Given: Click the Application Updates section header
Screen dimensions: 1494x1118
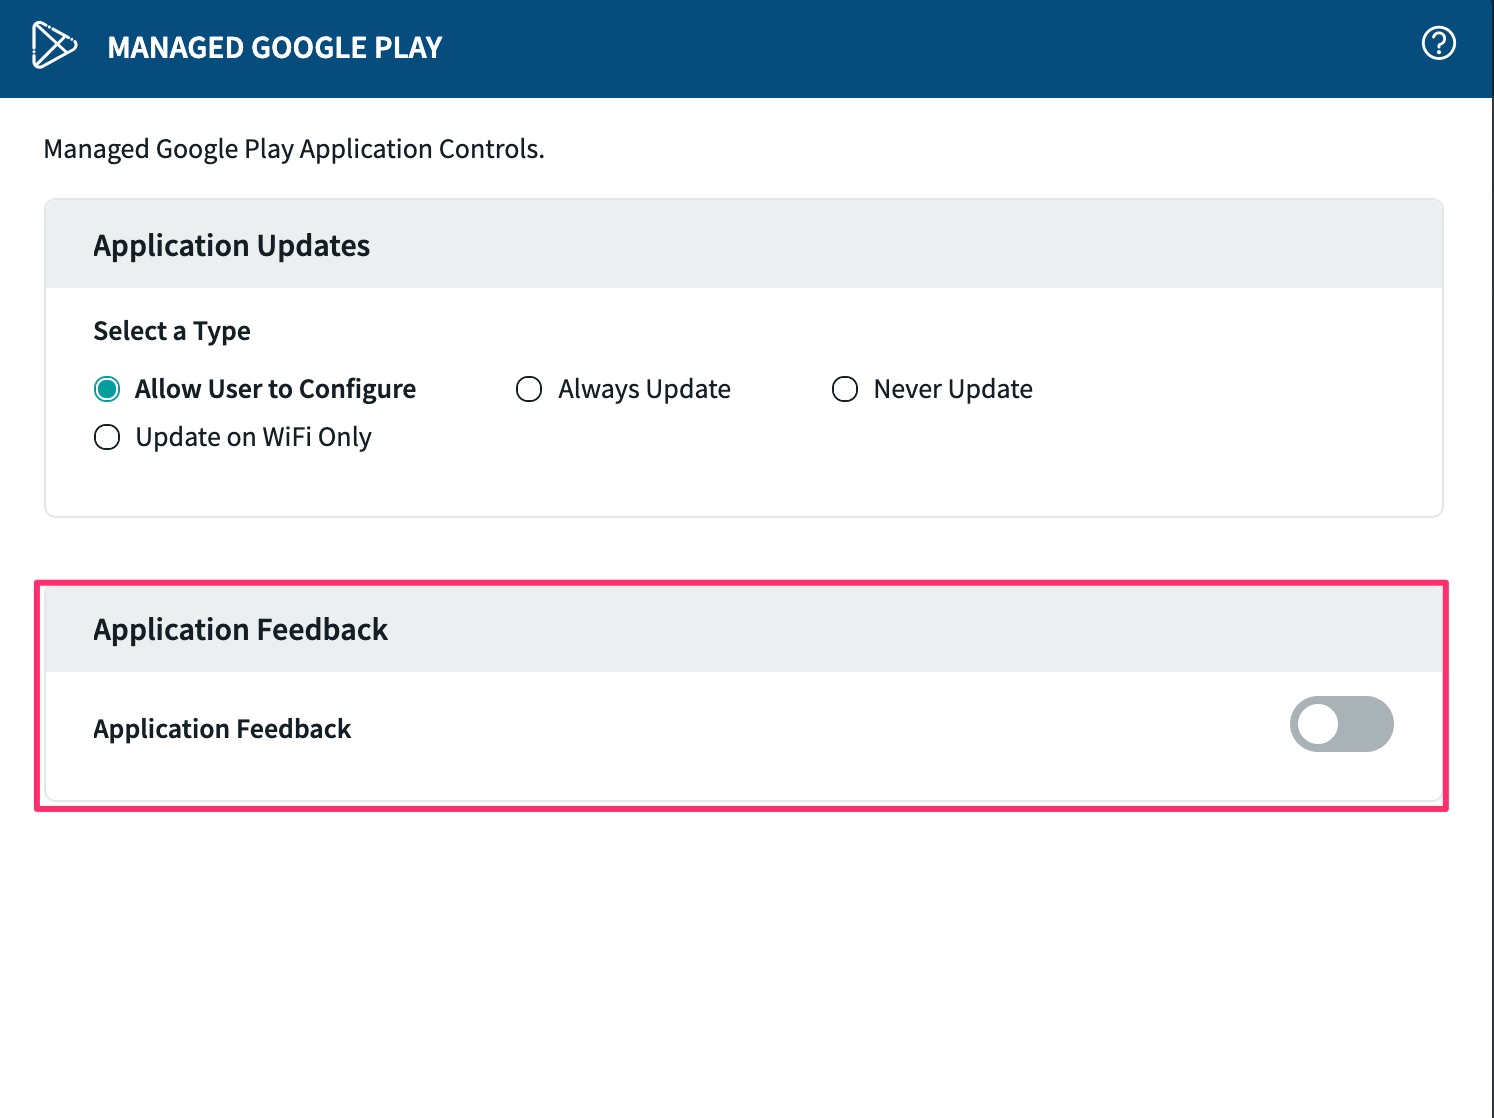Looking at the screenshot, I should point(231,245).
